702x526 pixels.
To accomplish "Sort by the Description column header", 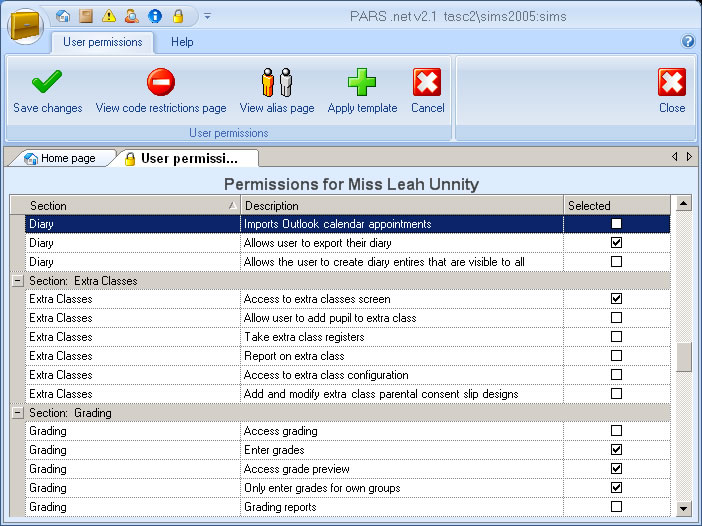I will tap(402, 205).
